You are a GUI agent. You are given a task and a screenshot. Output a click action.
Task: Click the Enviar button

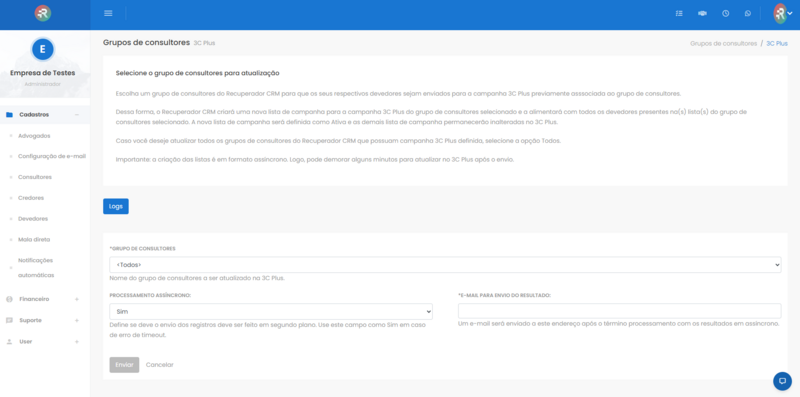(124, 365)
